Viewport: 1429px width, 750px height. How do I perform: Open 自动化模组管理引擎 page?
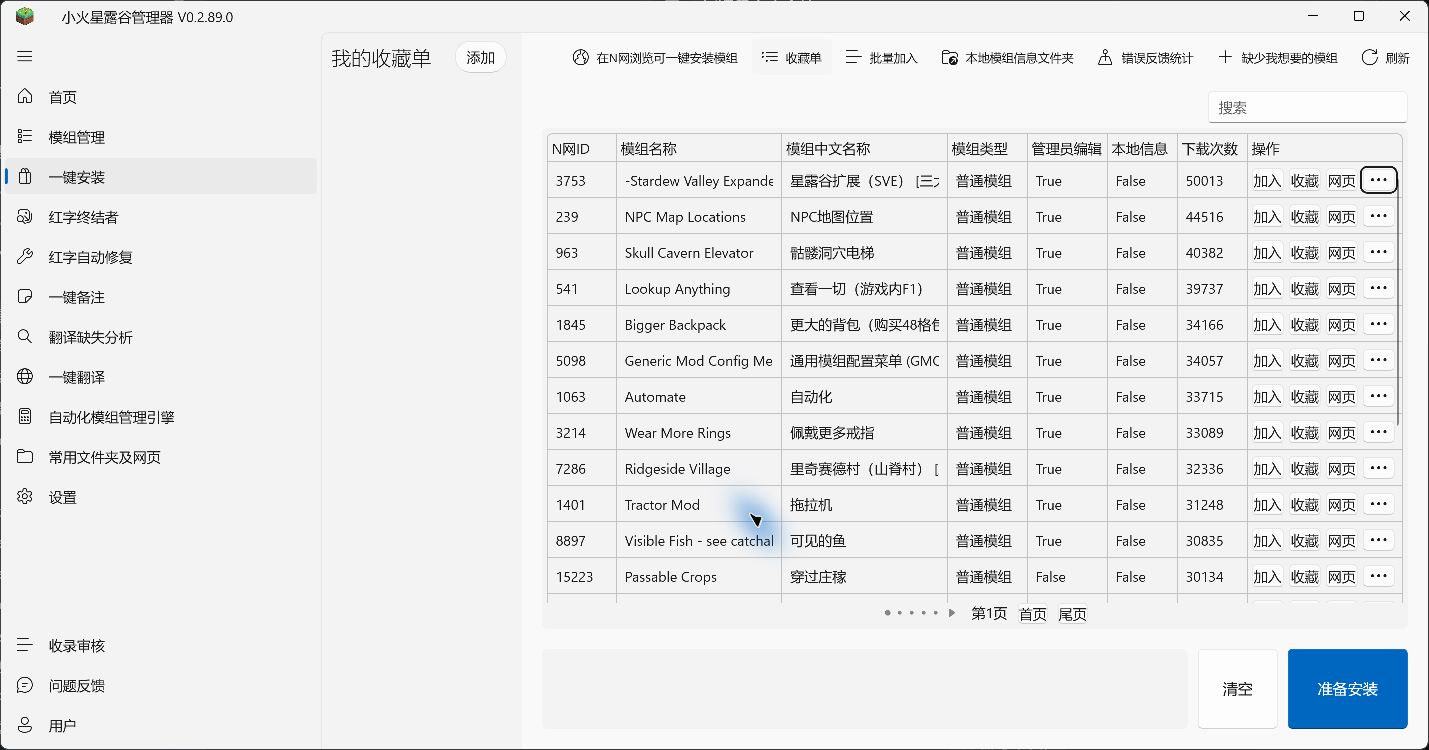pos(161,417)
